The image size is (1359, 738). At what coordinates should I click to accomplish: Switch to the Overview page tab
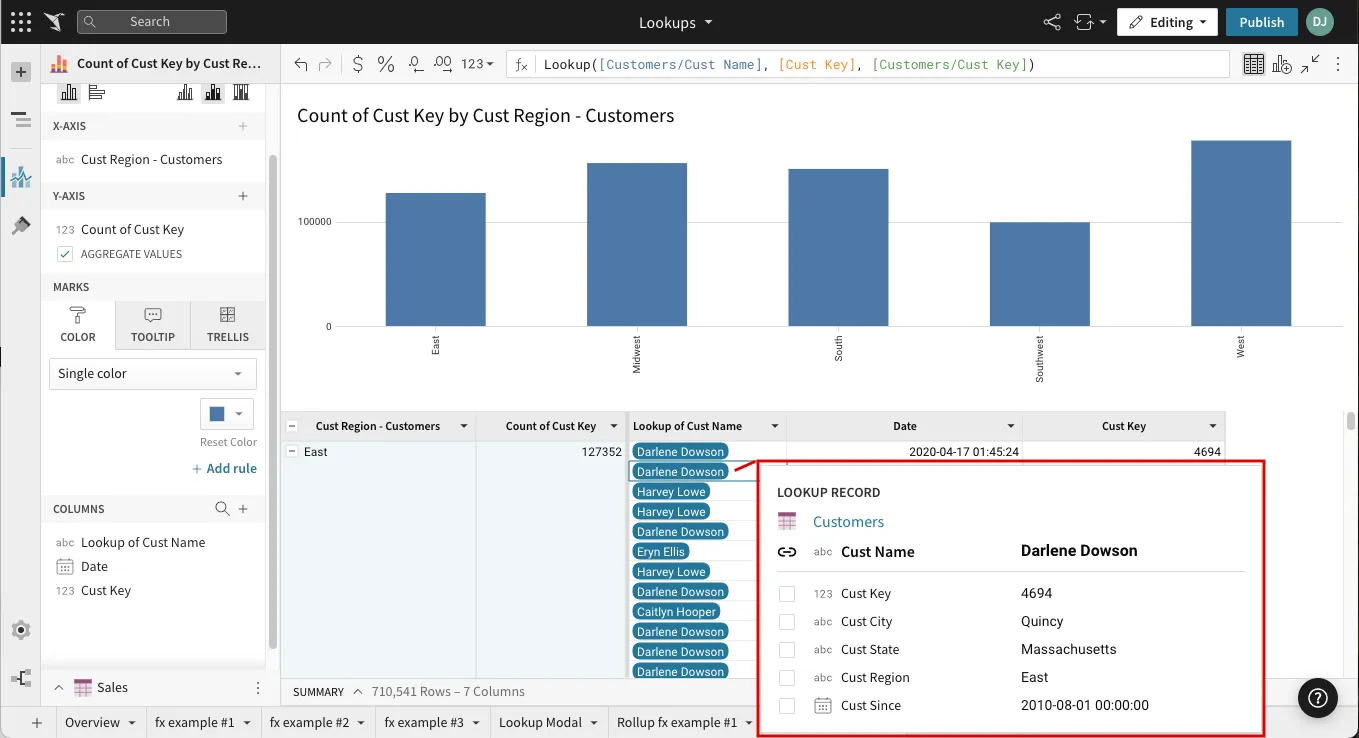pyautogui.click(x=101, y=722)
